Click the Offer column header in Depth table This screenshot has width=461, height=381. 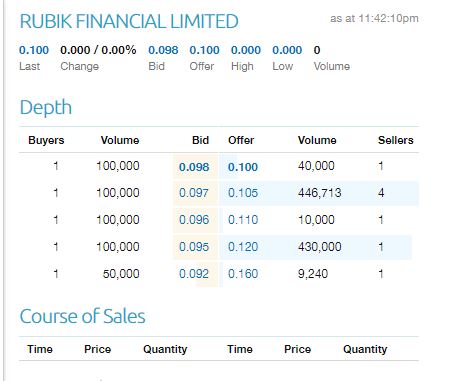pyautogui.click(x=241, y=140)
